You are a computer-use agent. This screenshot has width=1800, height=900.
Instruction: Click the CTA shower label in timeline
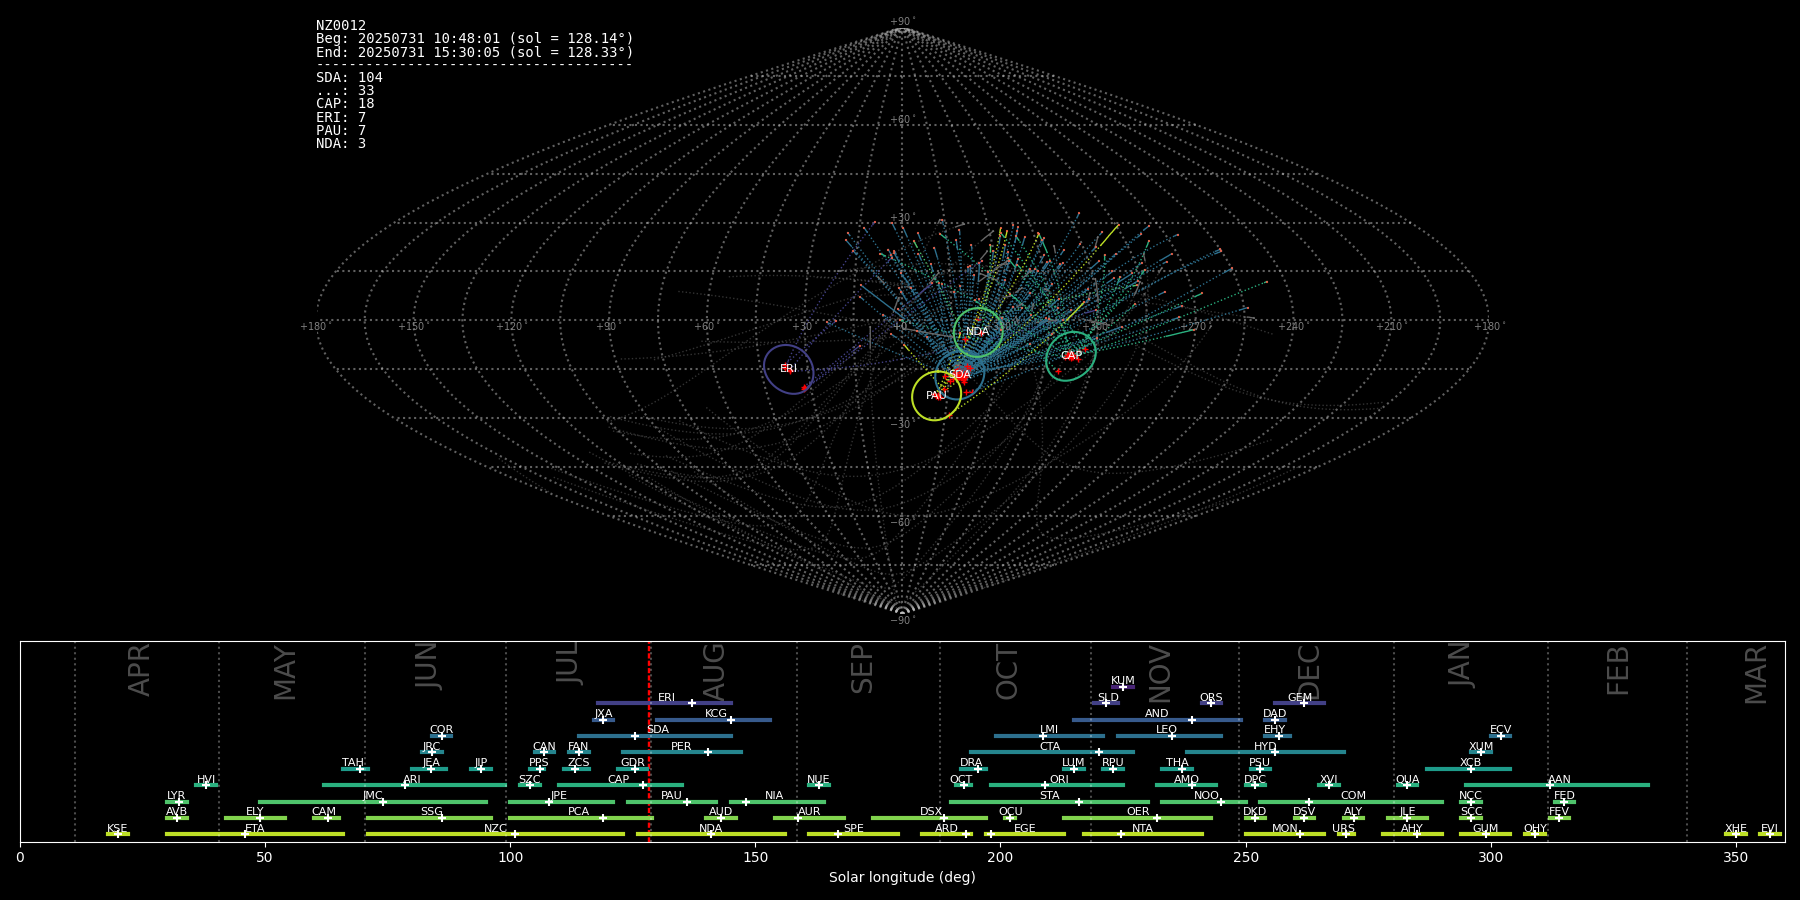click(1050, 747)
